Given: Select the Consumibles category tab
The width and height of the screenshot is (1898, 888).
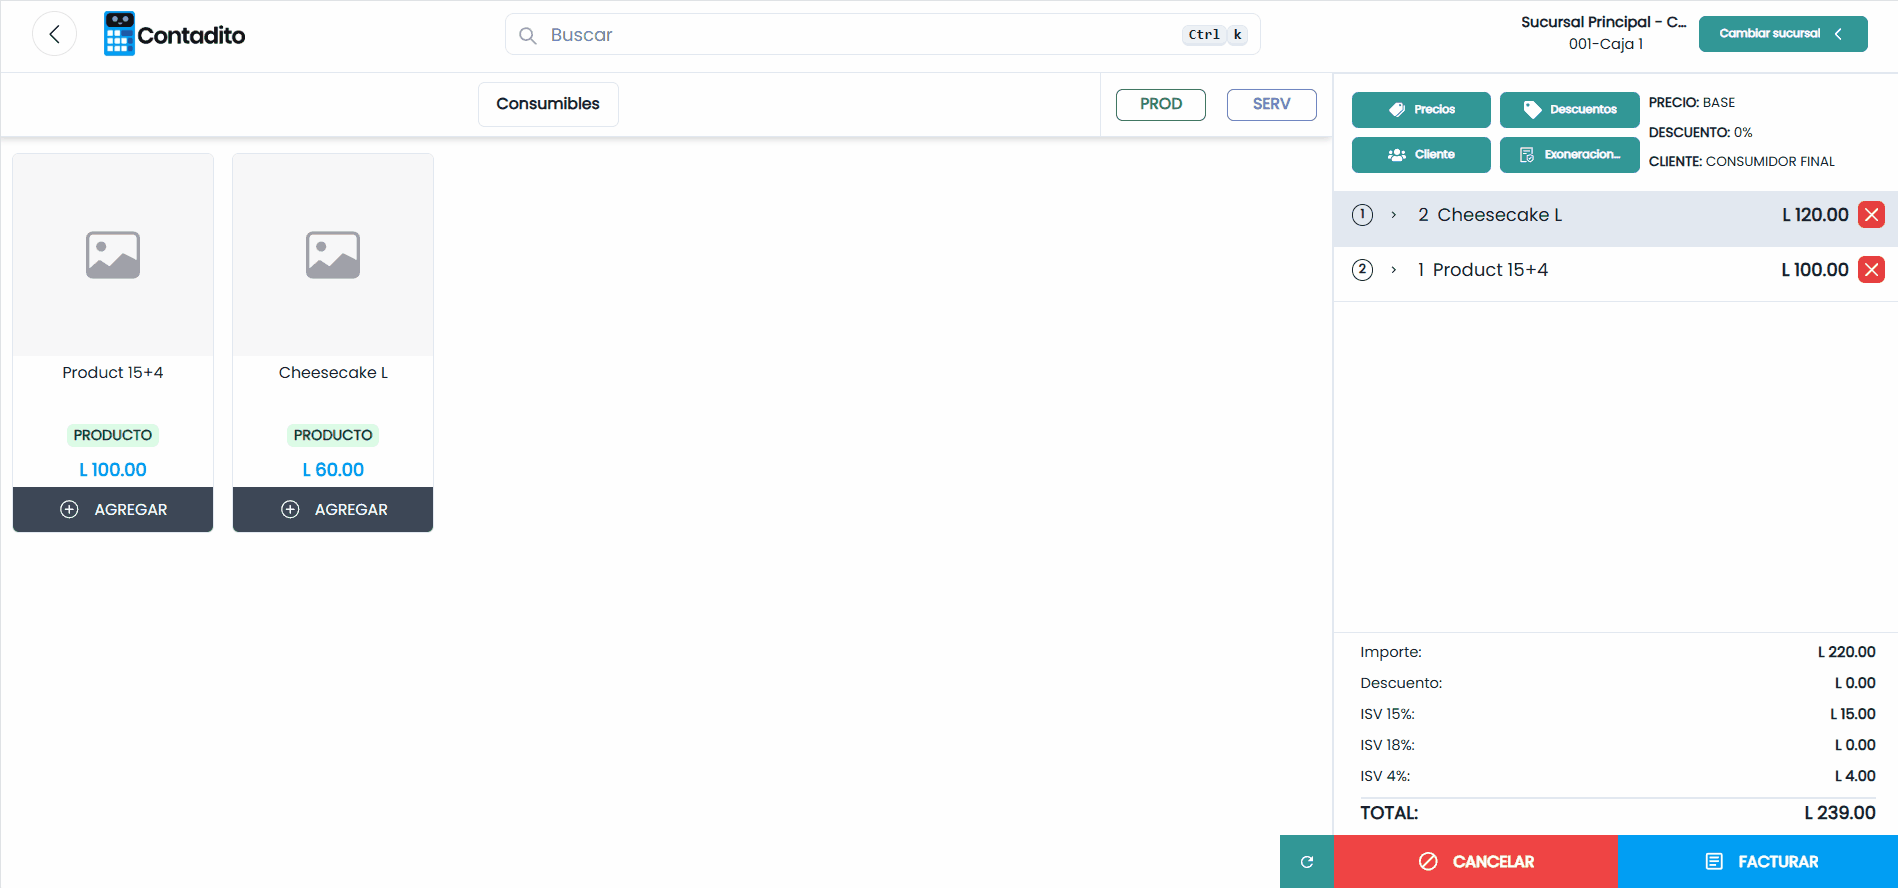Looking at the screenshot, I should [x=548, y=104].
